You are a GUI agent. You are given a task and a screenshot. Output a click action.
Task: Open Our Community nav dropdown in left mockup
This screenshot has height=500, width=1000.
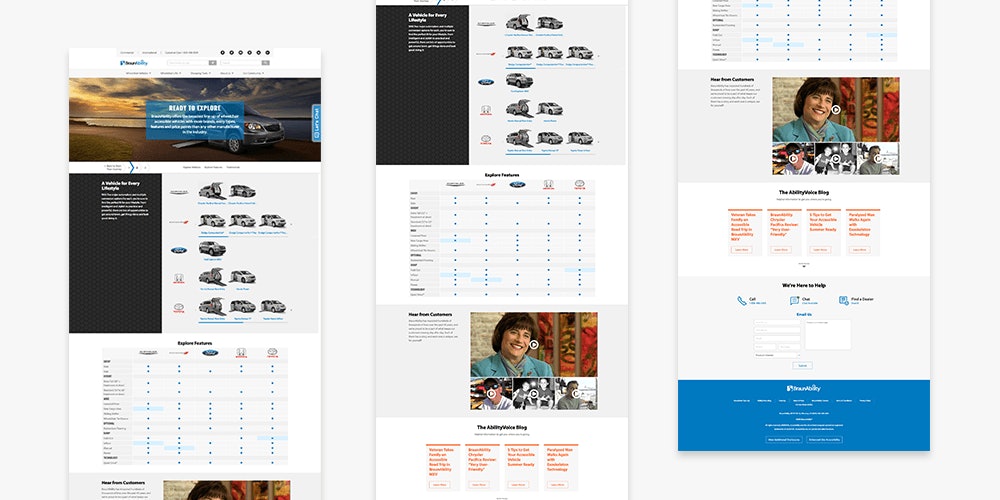[x=253, y=73]
